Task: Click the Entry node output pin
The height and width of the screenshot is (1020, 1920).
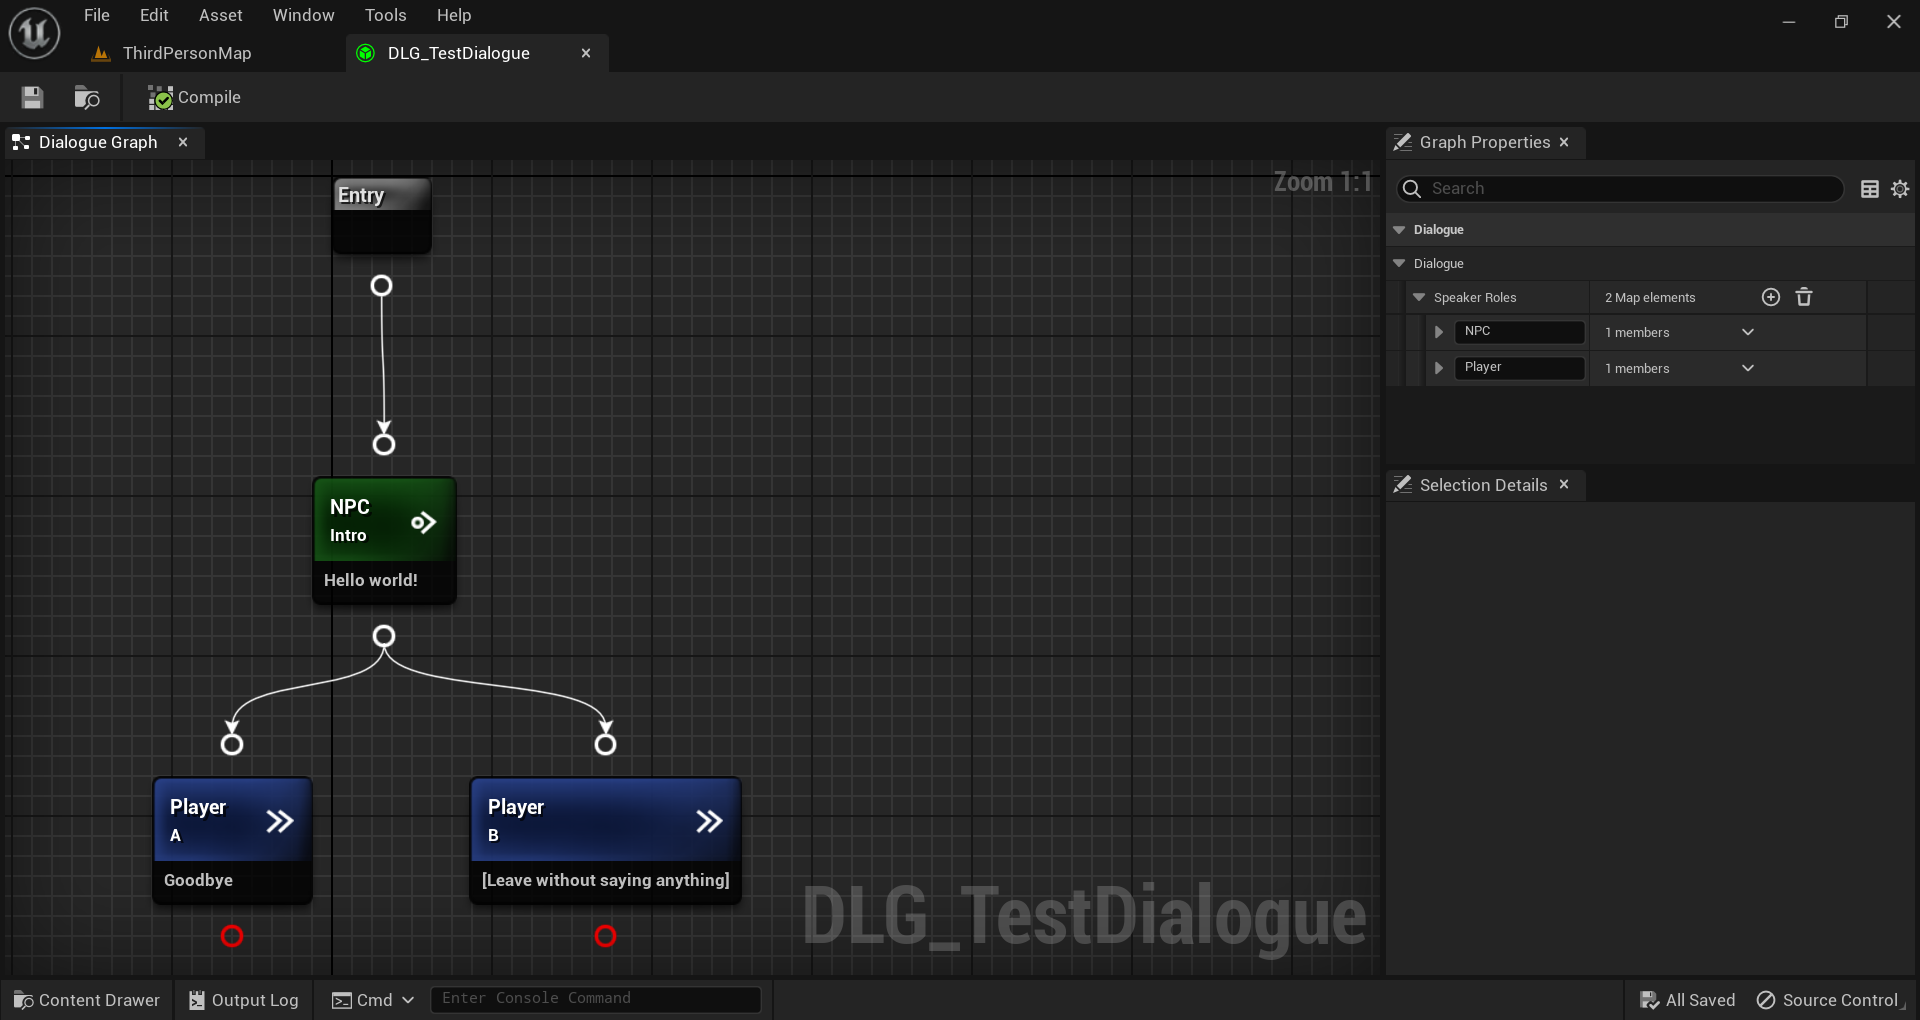Action: (381, 286)
